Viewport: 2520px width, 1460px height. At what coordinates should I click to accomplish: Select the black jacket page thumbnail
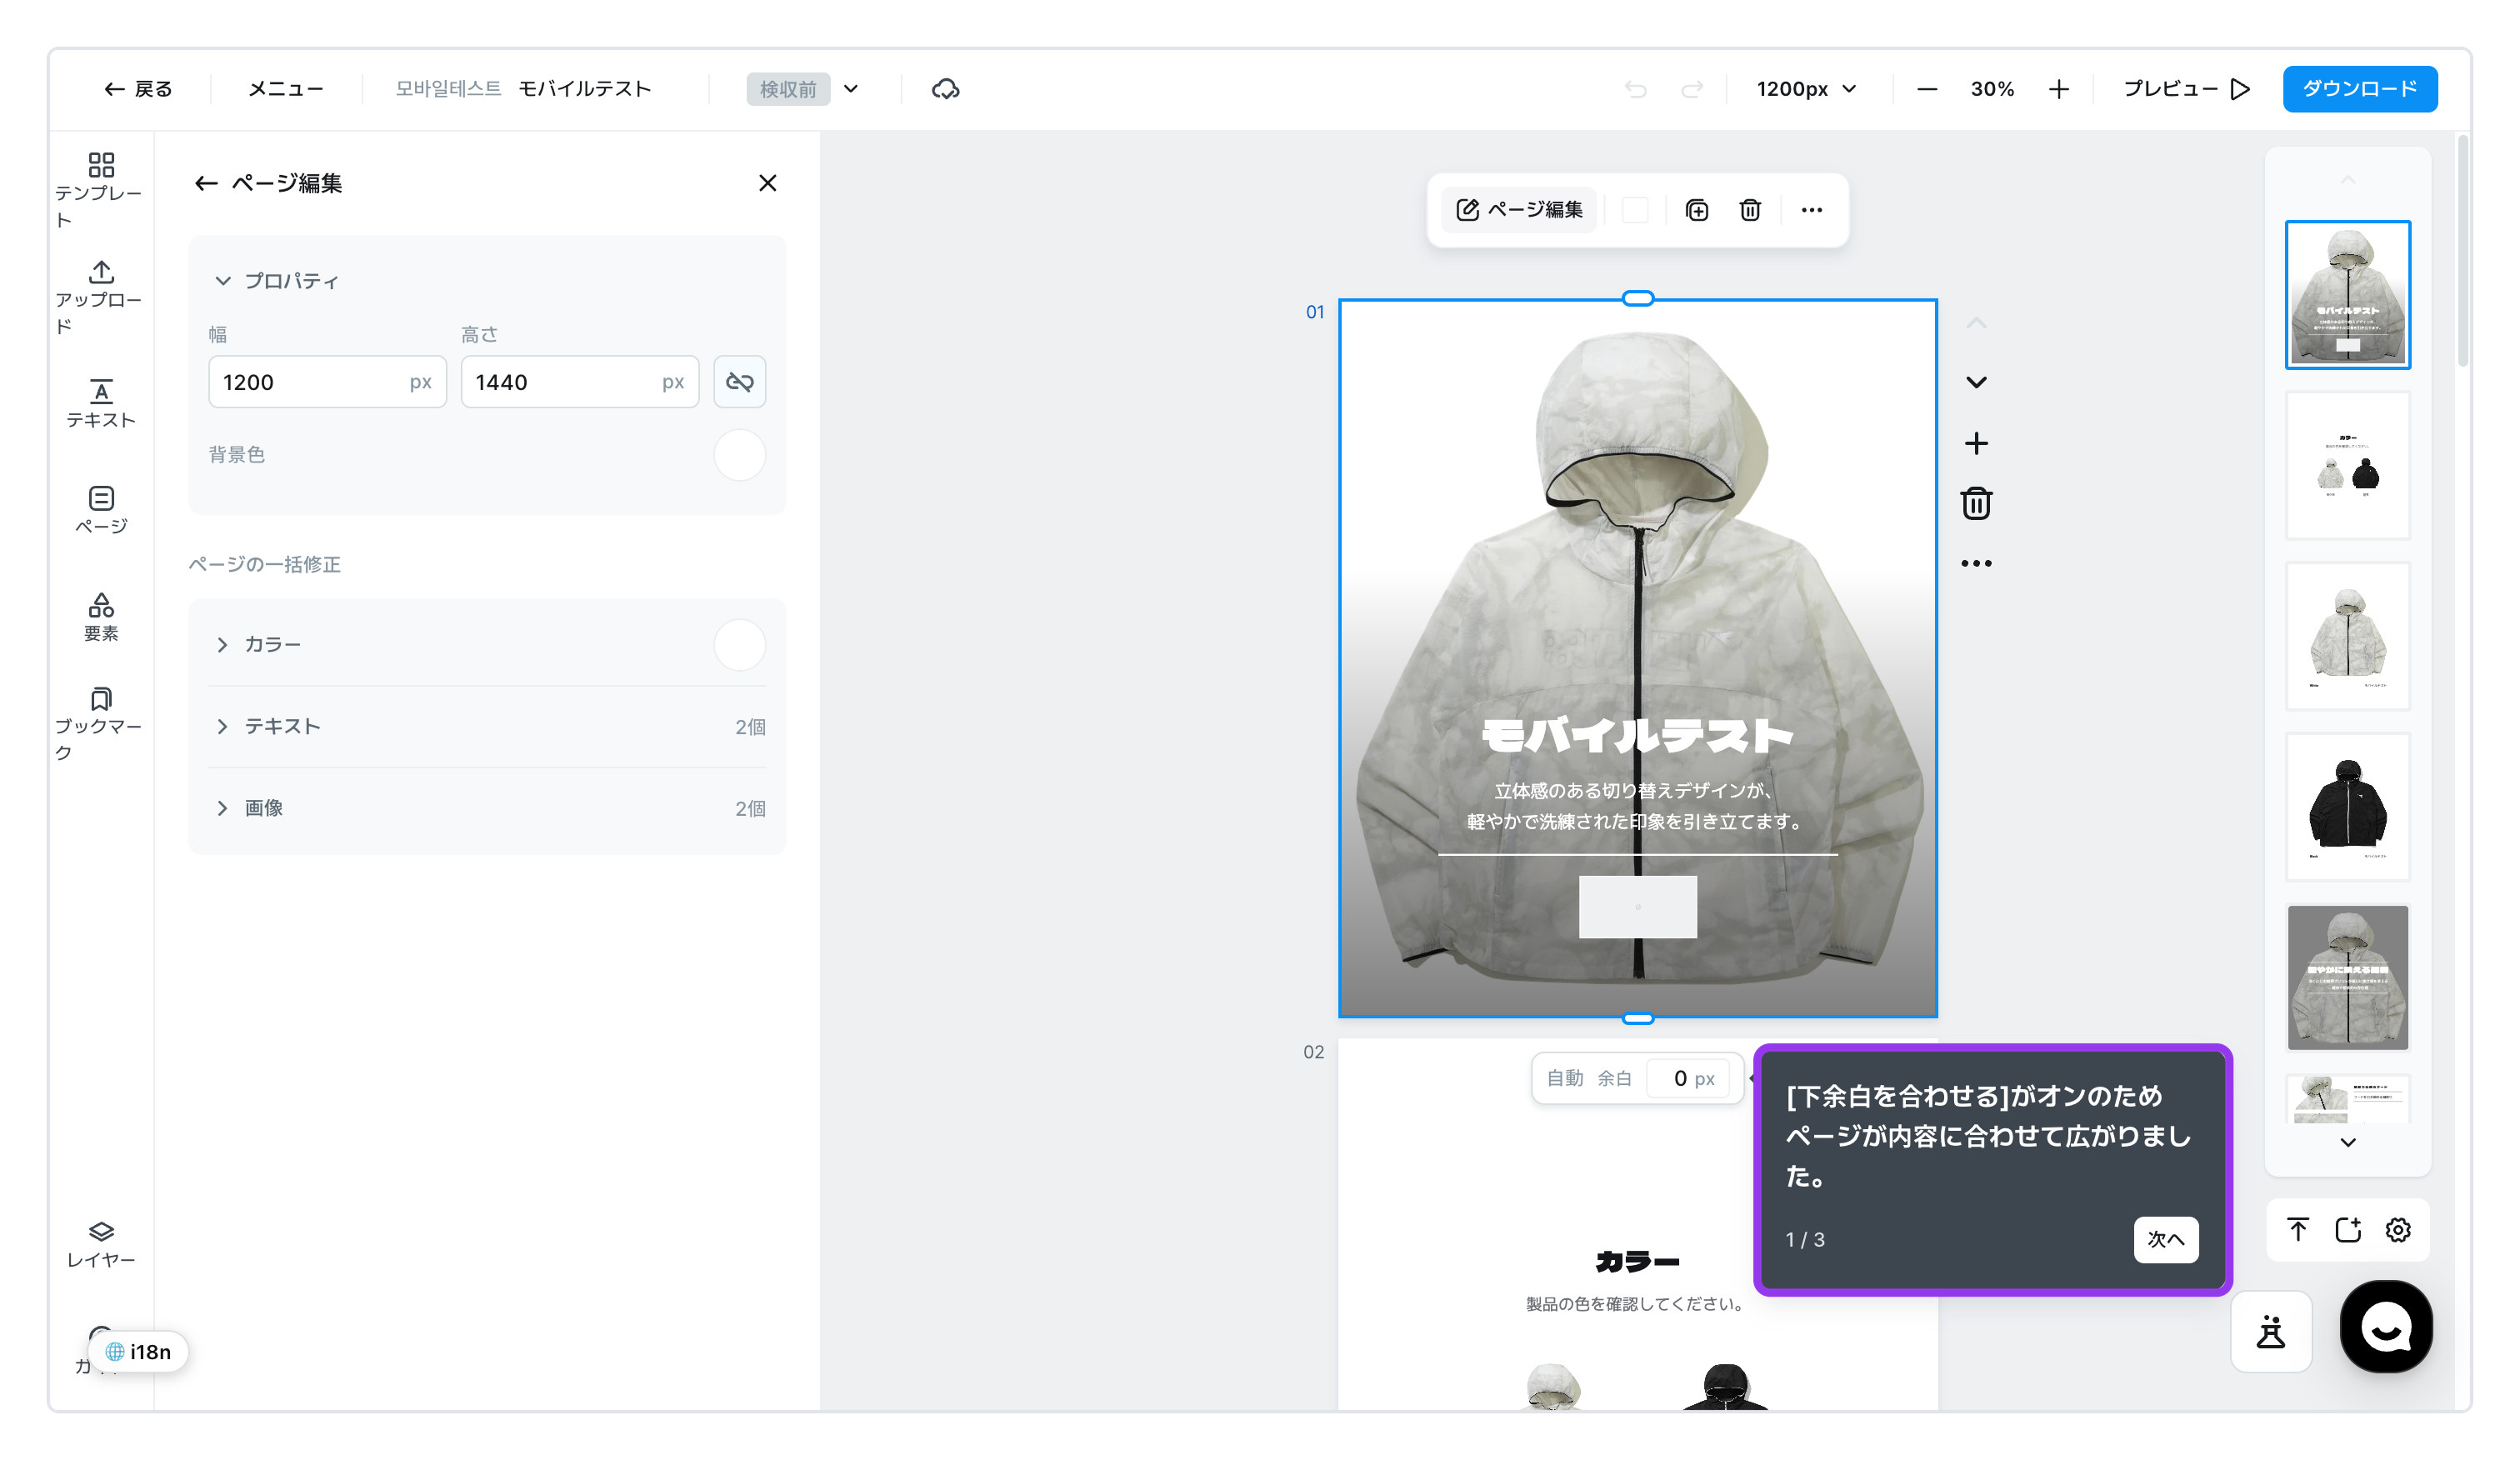[x=2347, y=807]
